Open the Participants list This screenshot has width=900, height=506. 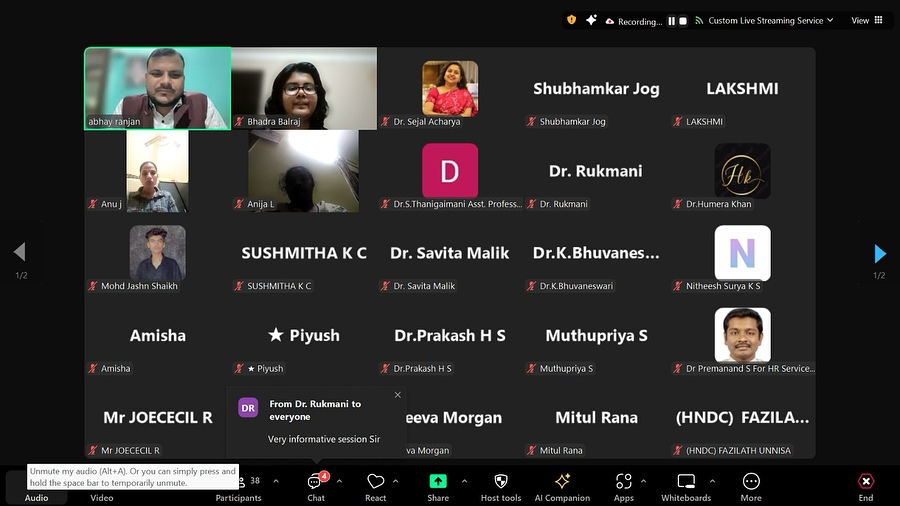coord(241,485)
